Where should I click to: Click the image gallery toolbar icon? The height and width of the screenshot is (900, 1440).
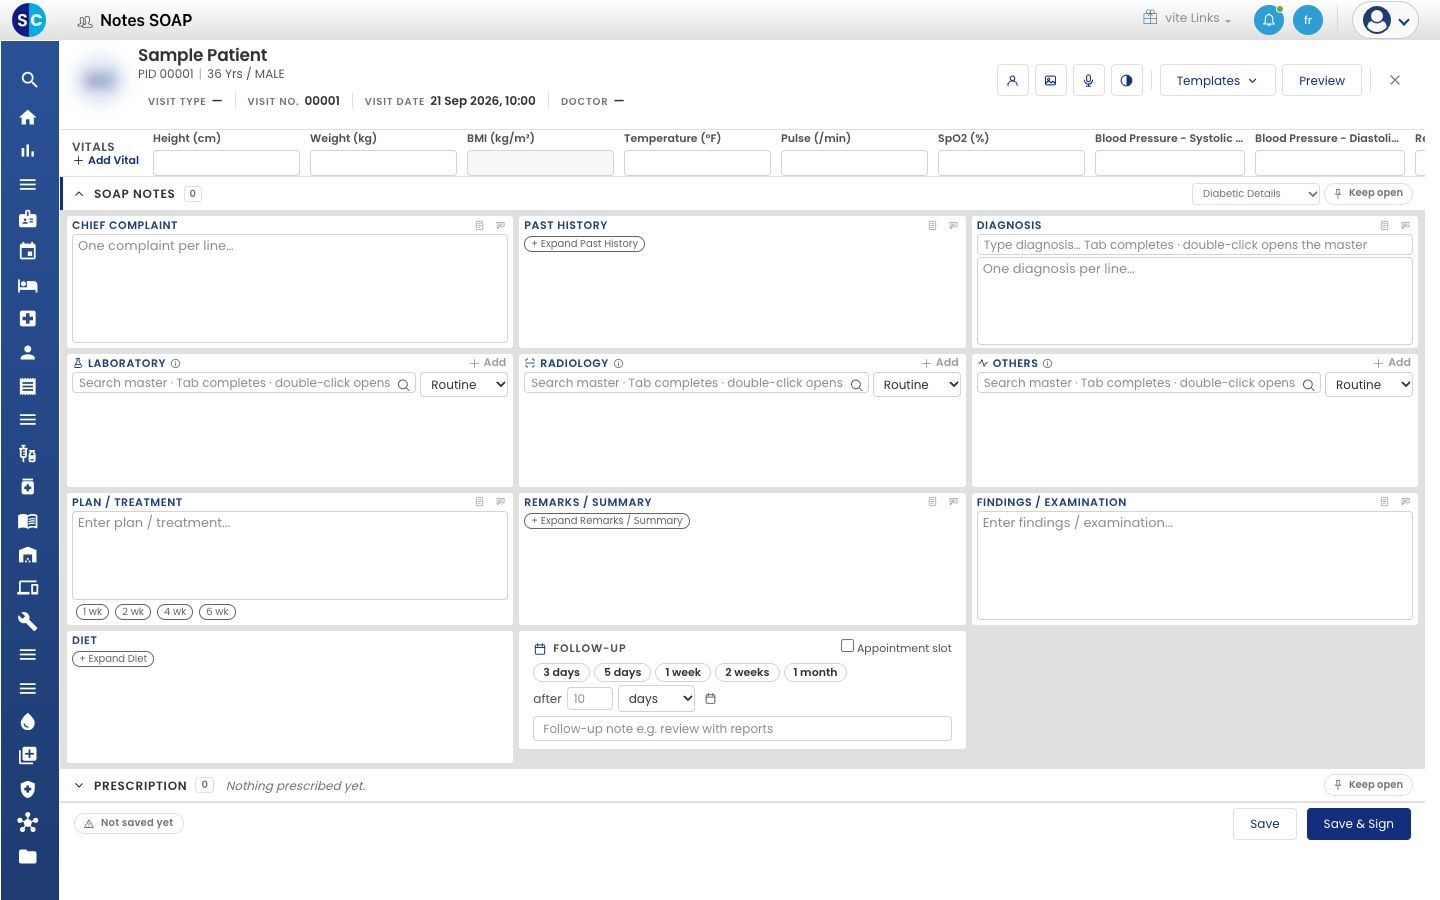tap(1051, 81)
